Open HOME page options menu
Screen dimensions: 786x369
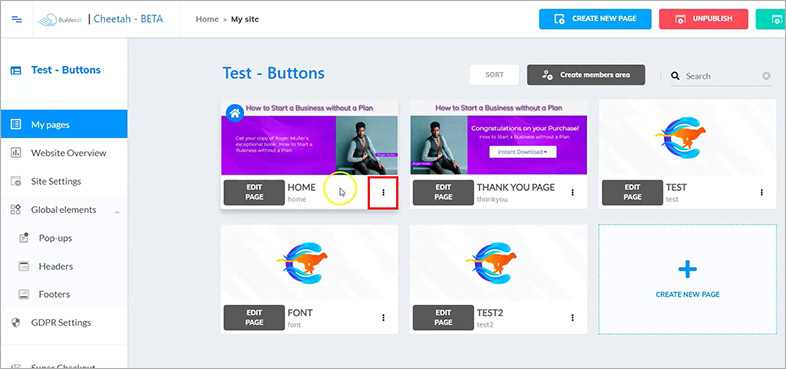[x=383, y=192]
